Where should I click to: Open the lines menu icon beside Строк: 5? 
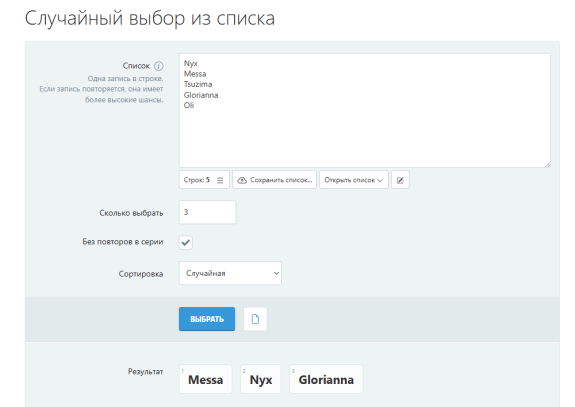tap(220, 180)
